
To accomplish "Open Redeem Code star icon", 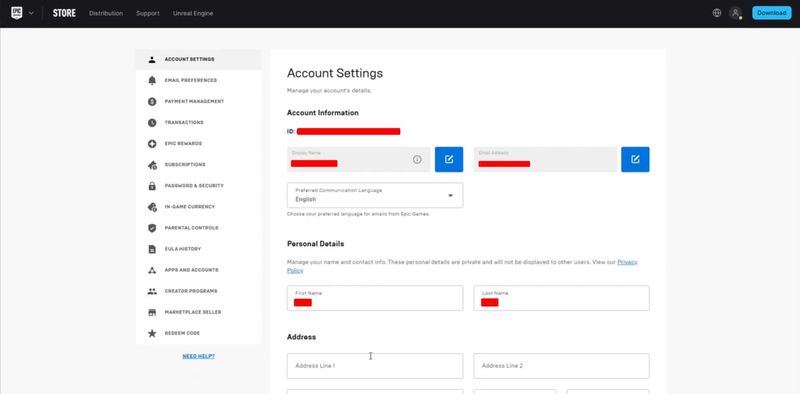I will click(x=152, y=333).
